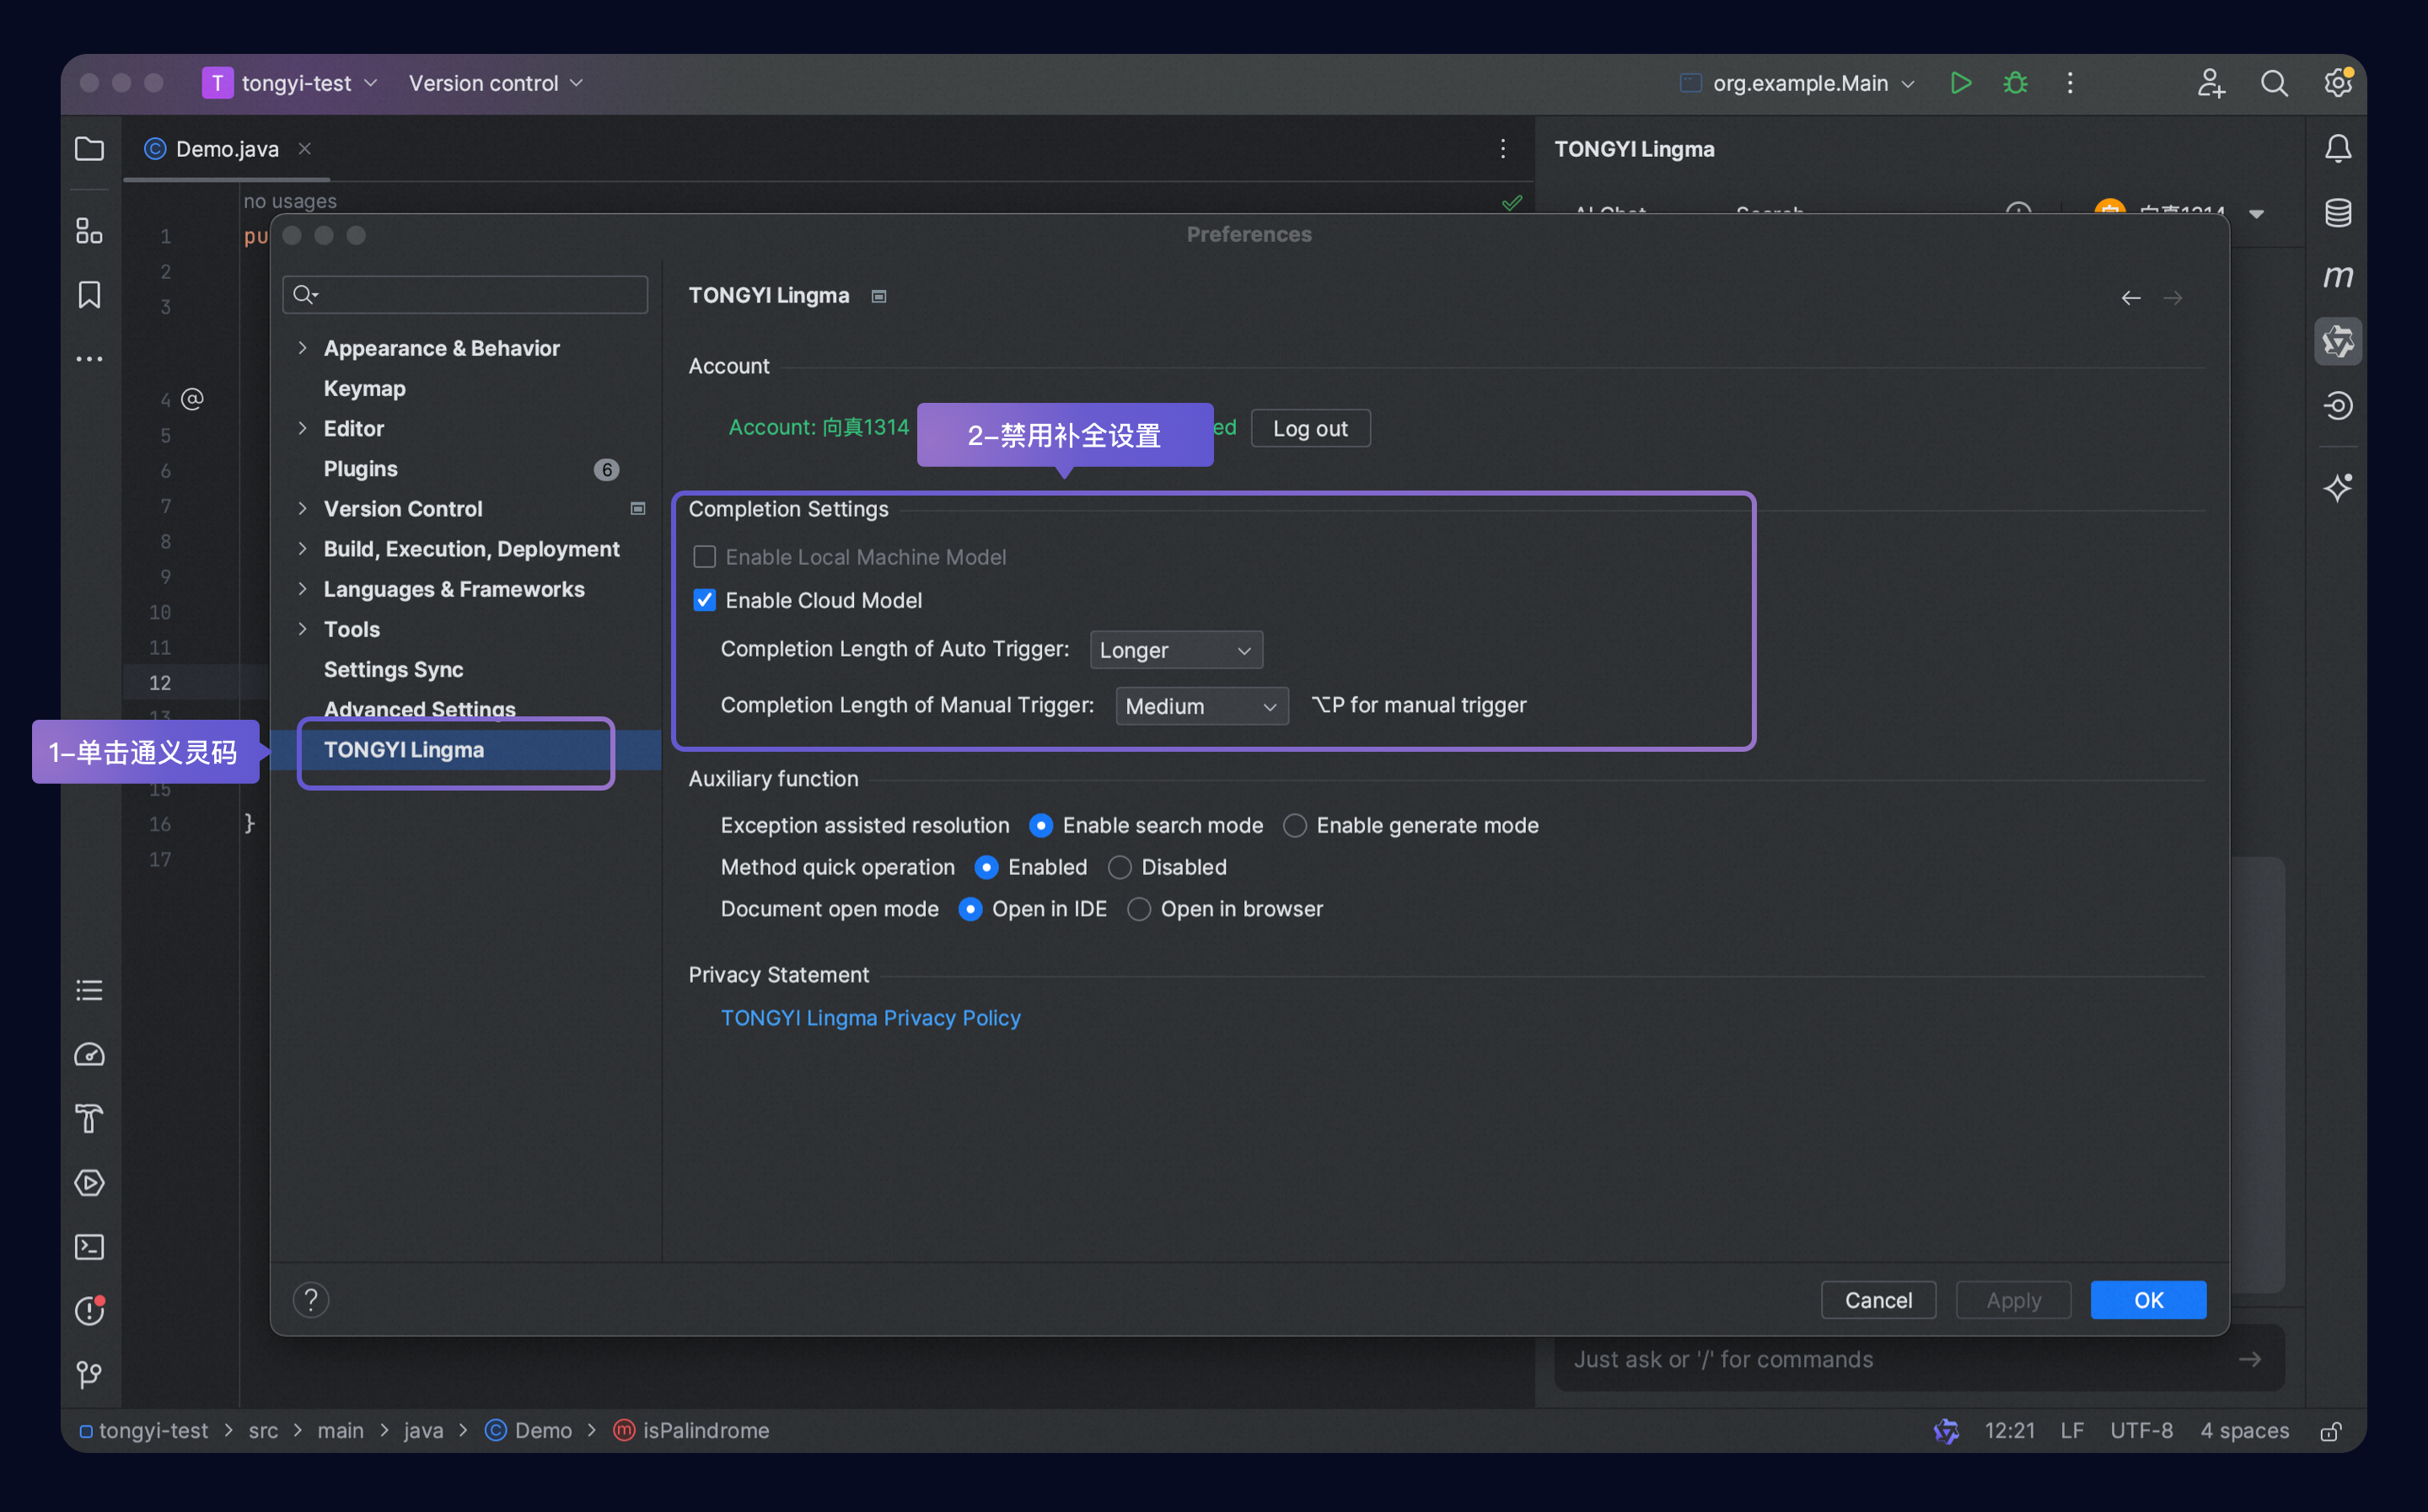This screenshot has height=1512, width=2428.
Task: Open more run actions menu
Action: [2070, 83]
